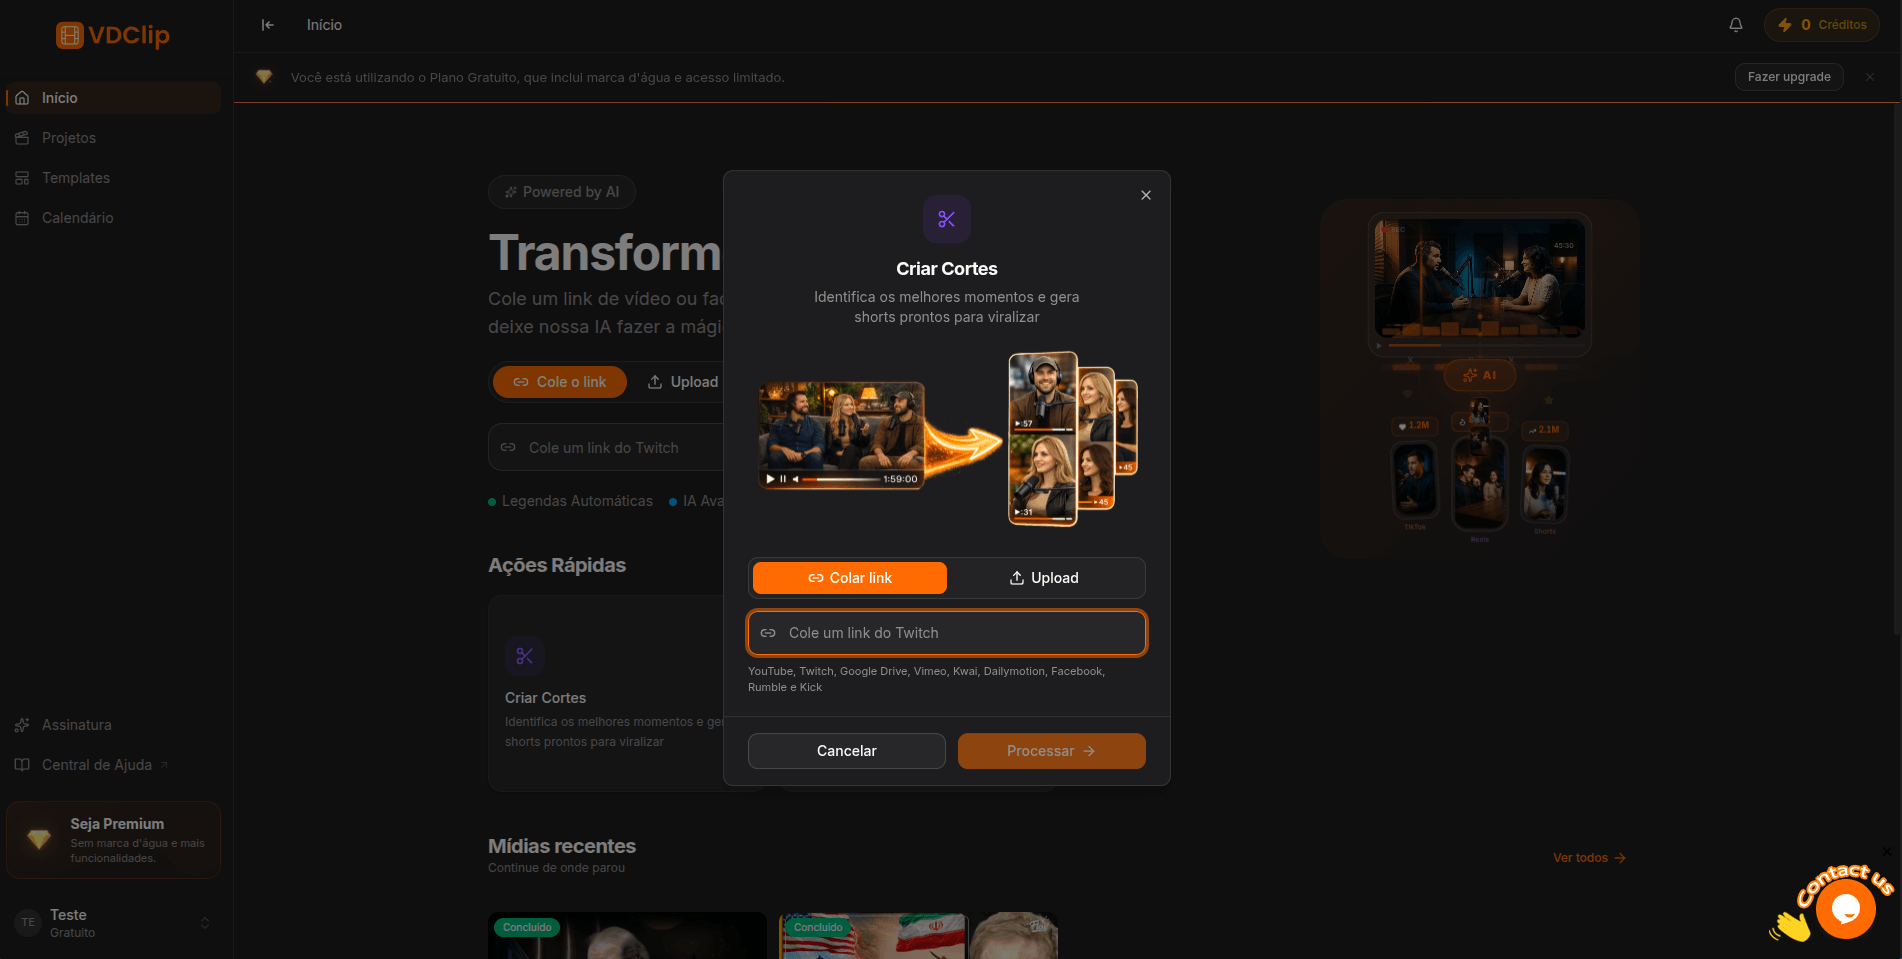This screenshot has height=959, width=1902.
Task: Collapse the sidebar with the arrow icon
Action: [x=267, y=25]
